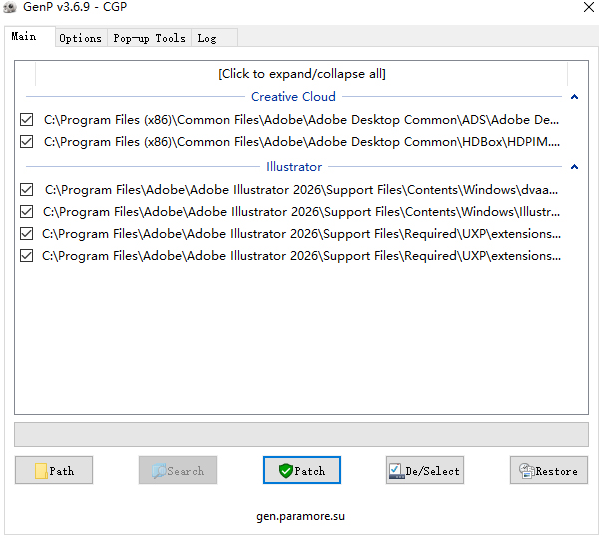Switch to the Main tab
Screen dimensions: 603x538
pyautogui.click(x=30, y=37)
